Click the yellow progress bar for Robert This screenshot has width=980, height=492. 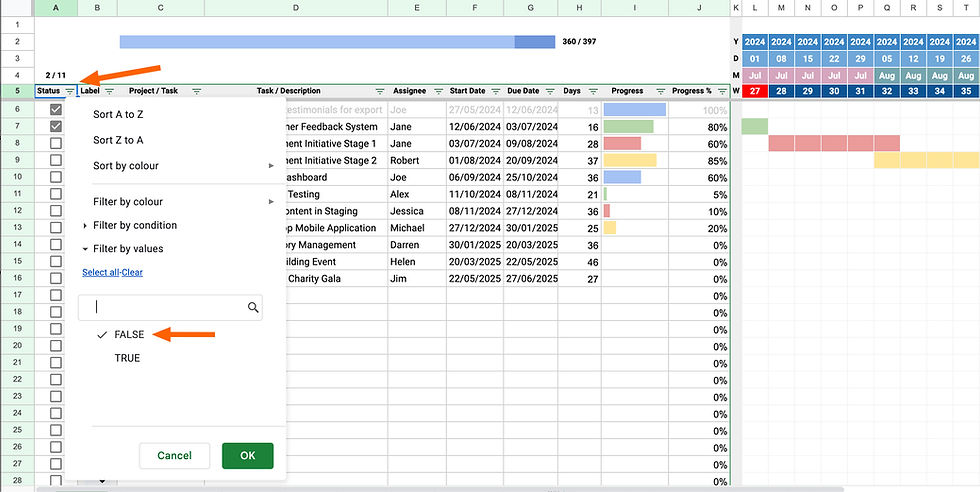[630, 160]
